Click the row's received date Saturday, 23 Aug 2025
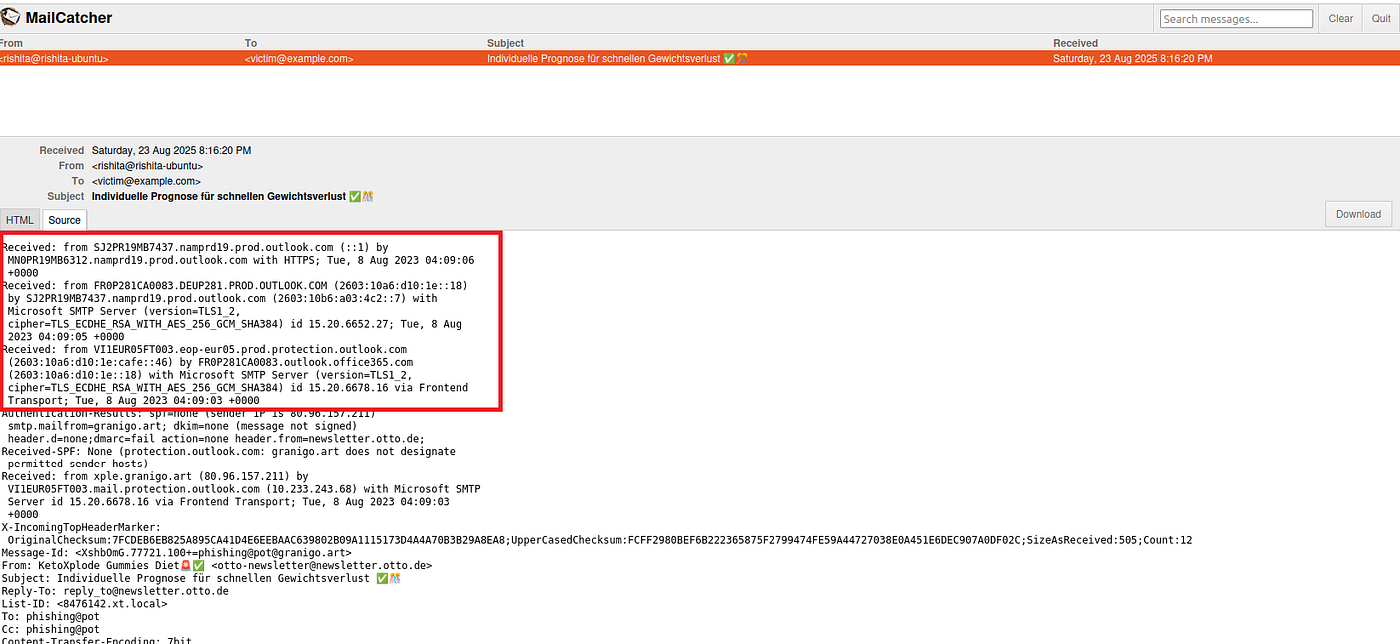The width and height of the screenshot is (1400, 644). point(1132,59)
